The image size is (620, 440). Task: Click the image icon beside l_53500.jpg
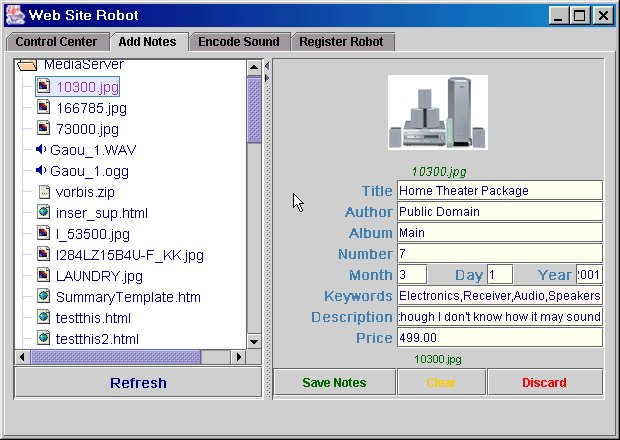tap(43, 233)
